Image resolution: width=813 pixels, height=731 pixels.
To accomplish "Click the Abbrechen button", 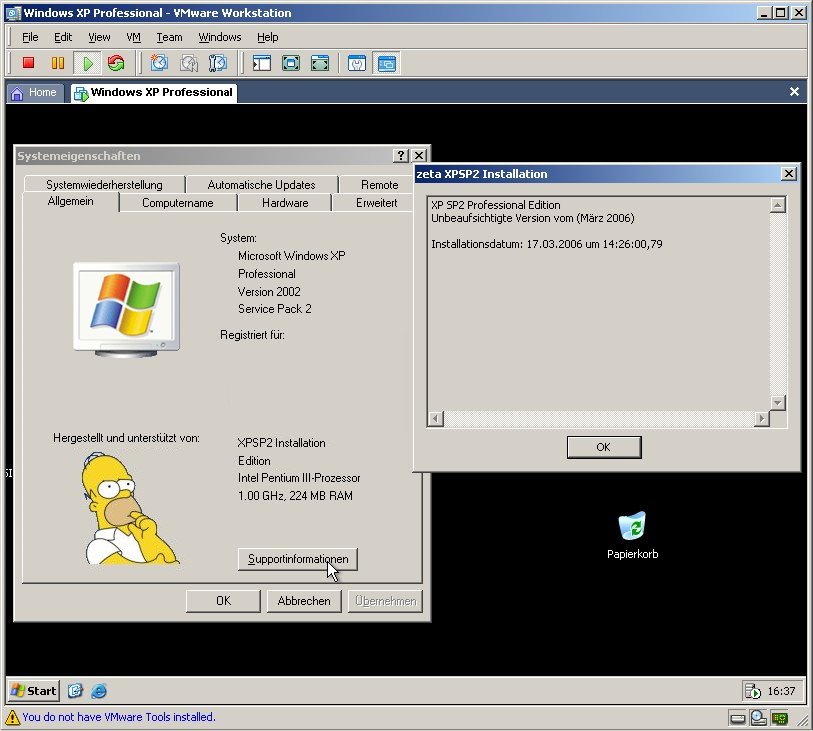I will (304, 601).
